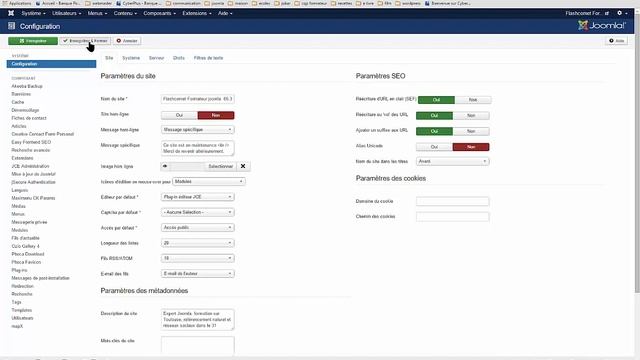640x360 pixels.
Task: Open the Longueur des listes dropdown
Action: 198,243
